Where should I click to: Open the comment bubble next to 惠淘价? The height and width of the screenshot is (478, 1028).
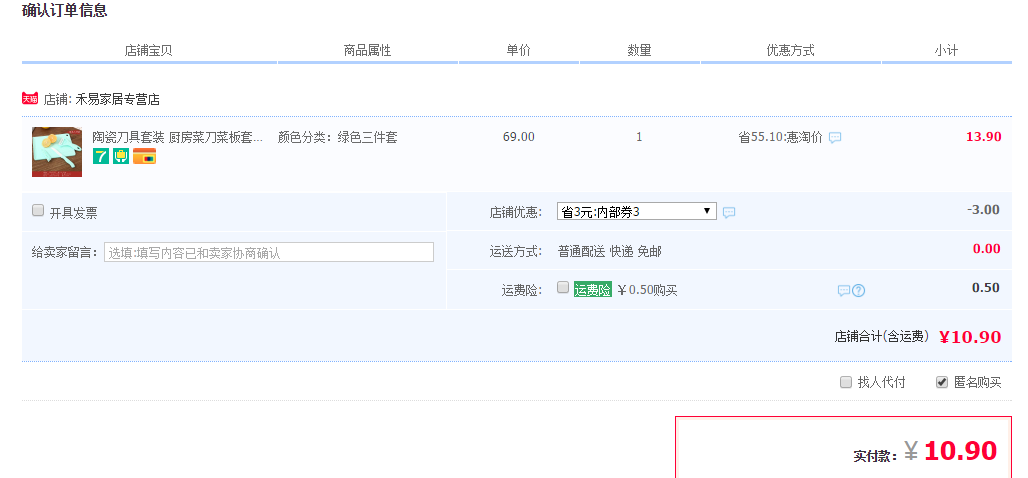coord(835,138)
